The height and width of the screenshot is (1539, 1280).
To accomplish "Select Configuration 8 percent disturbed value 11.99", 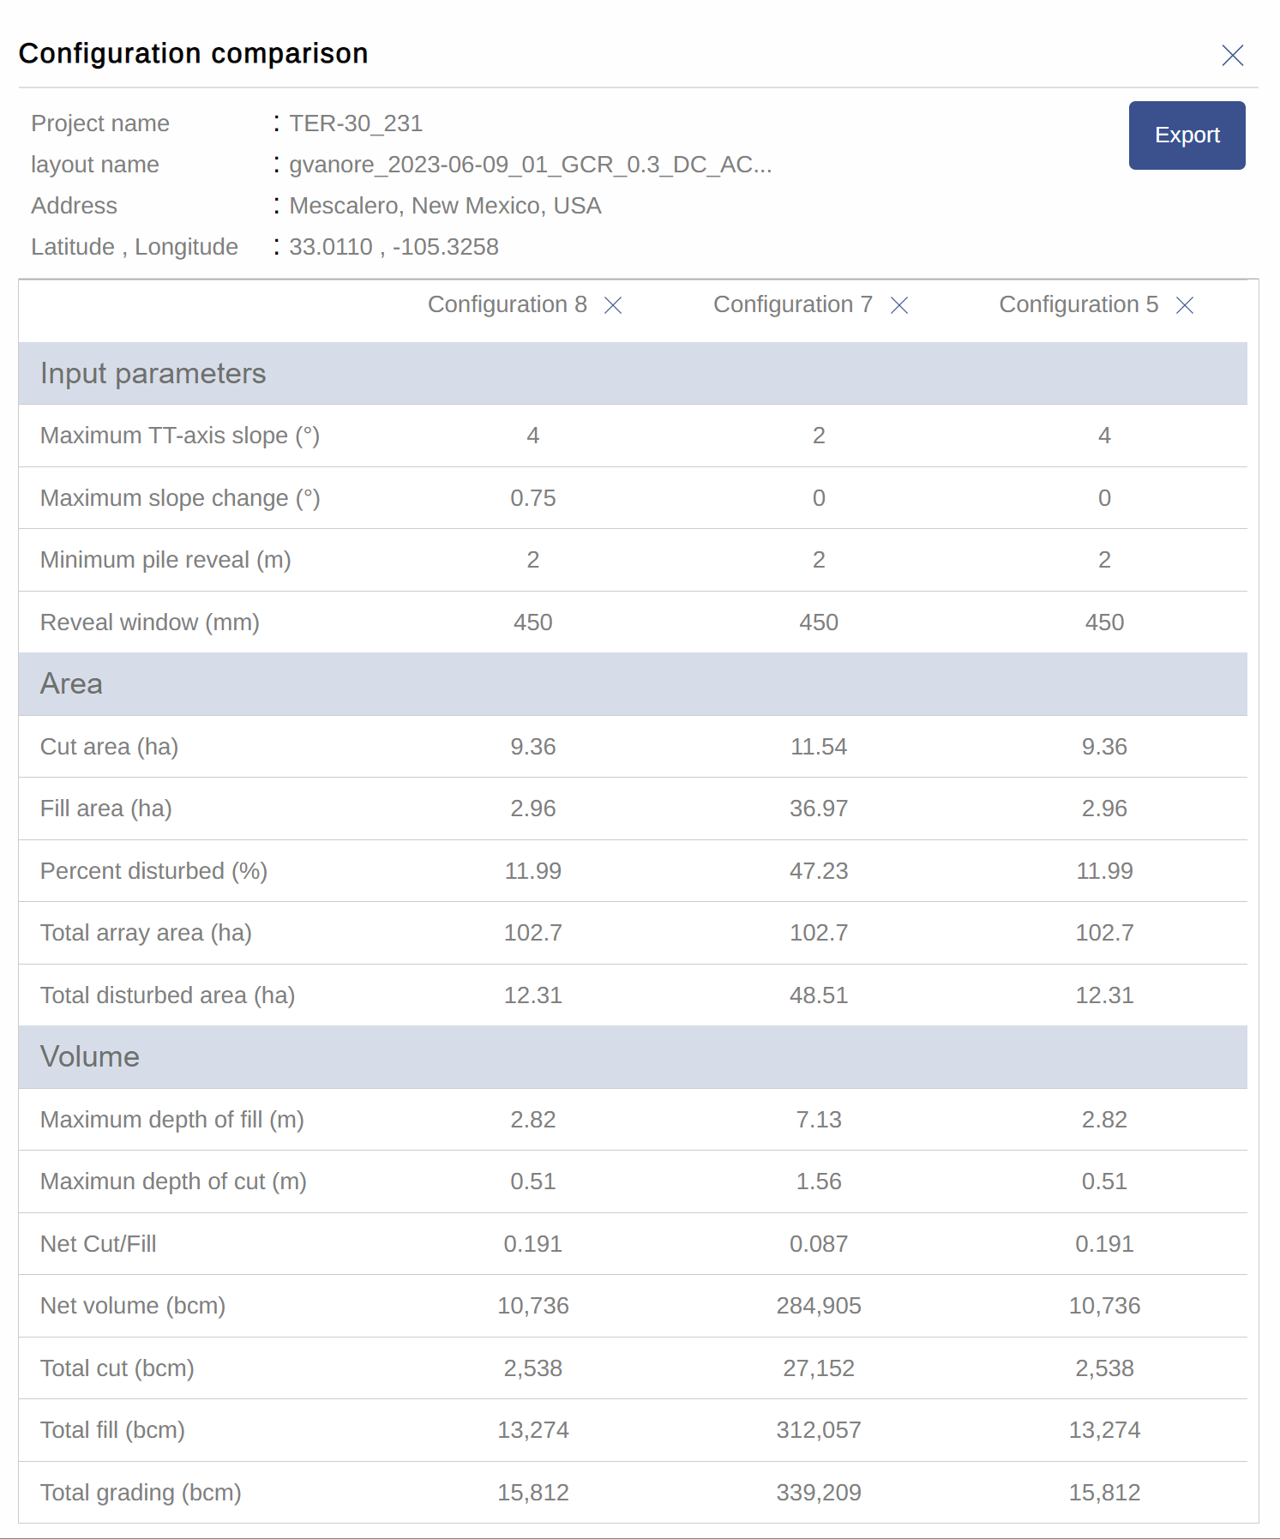I will tap(532, 871).
